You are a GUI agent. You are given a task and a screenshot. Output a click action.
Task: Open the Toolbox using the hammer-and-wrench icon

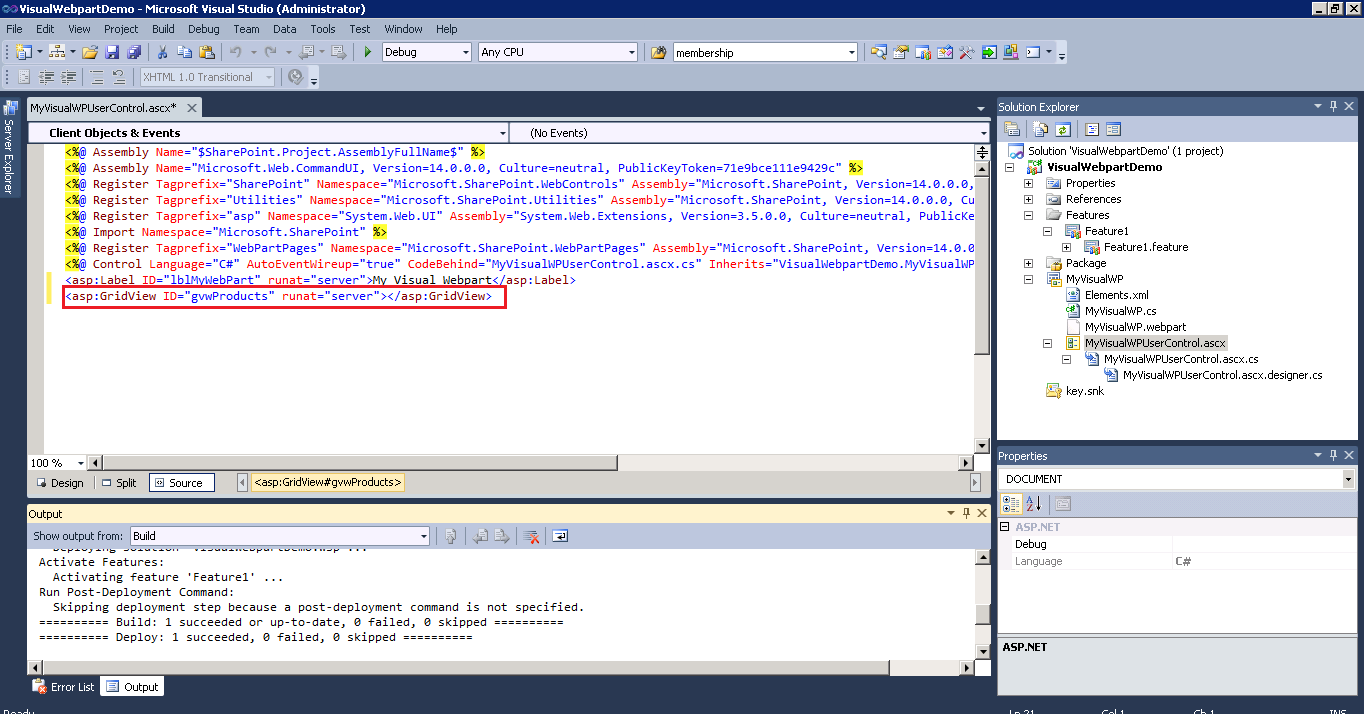point(966,52)
